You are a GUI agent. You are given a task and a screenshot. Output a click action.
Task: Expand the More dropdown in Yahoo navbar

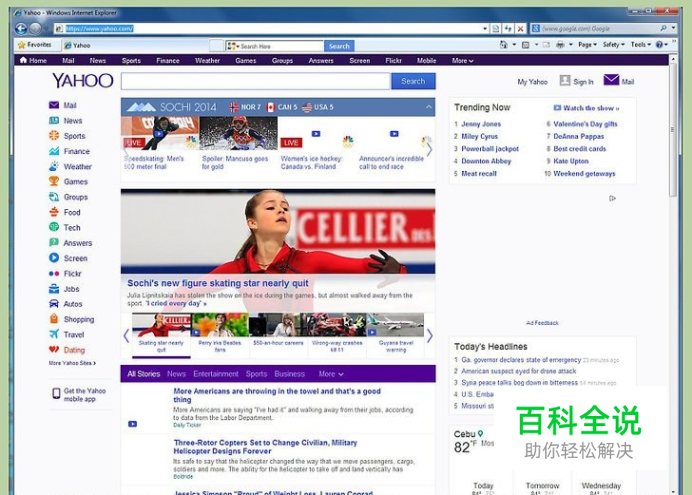463,60
